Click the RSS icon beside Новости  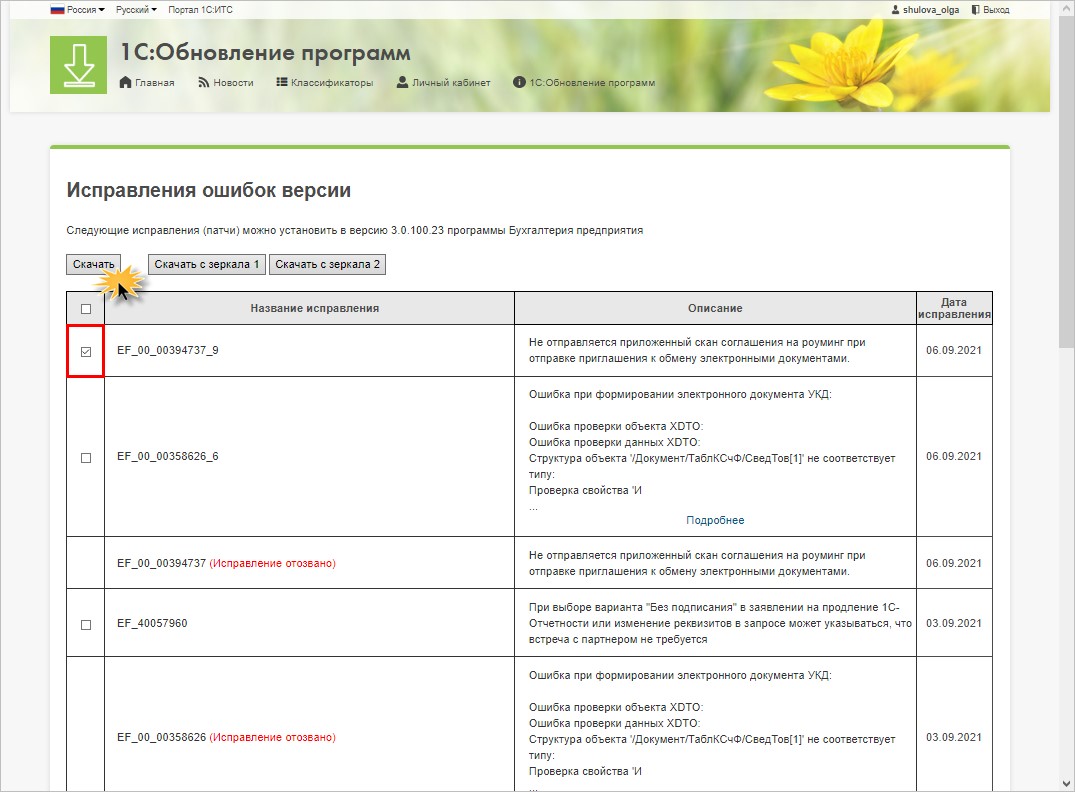[204, 82]
